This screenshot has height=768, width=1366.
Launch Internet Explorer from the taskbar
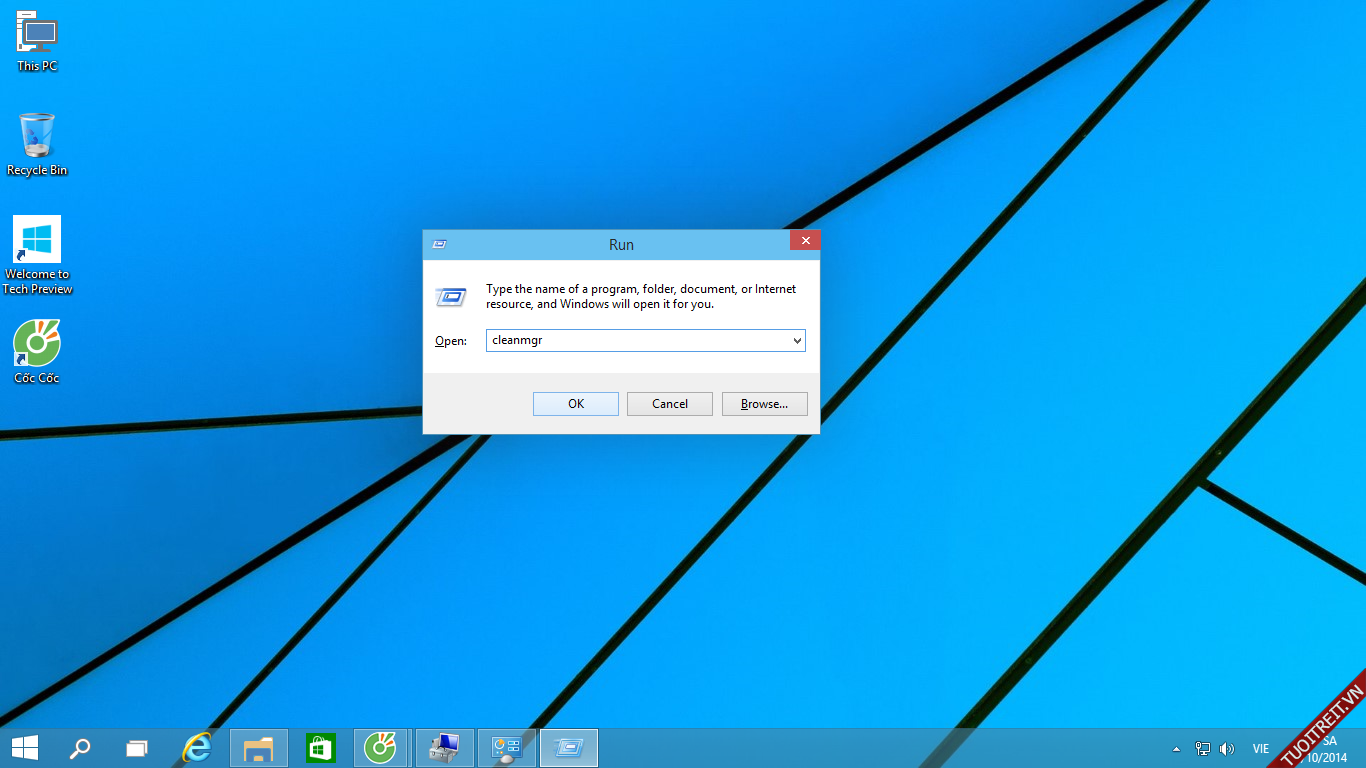(x=197, y=748)
